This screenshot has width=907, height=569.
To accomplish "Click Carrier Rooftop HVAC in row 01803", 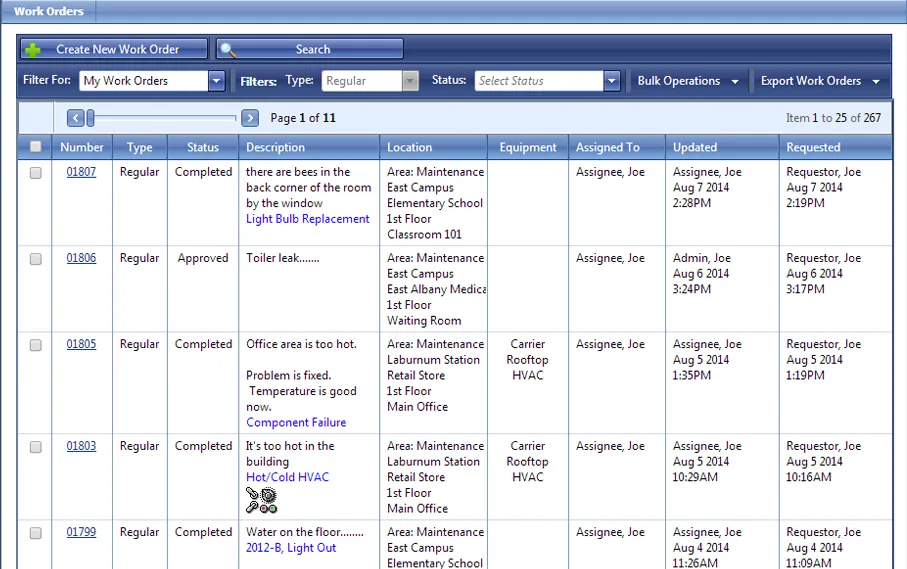I will click(x=528, y=461).
